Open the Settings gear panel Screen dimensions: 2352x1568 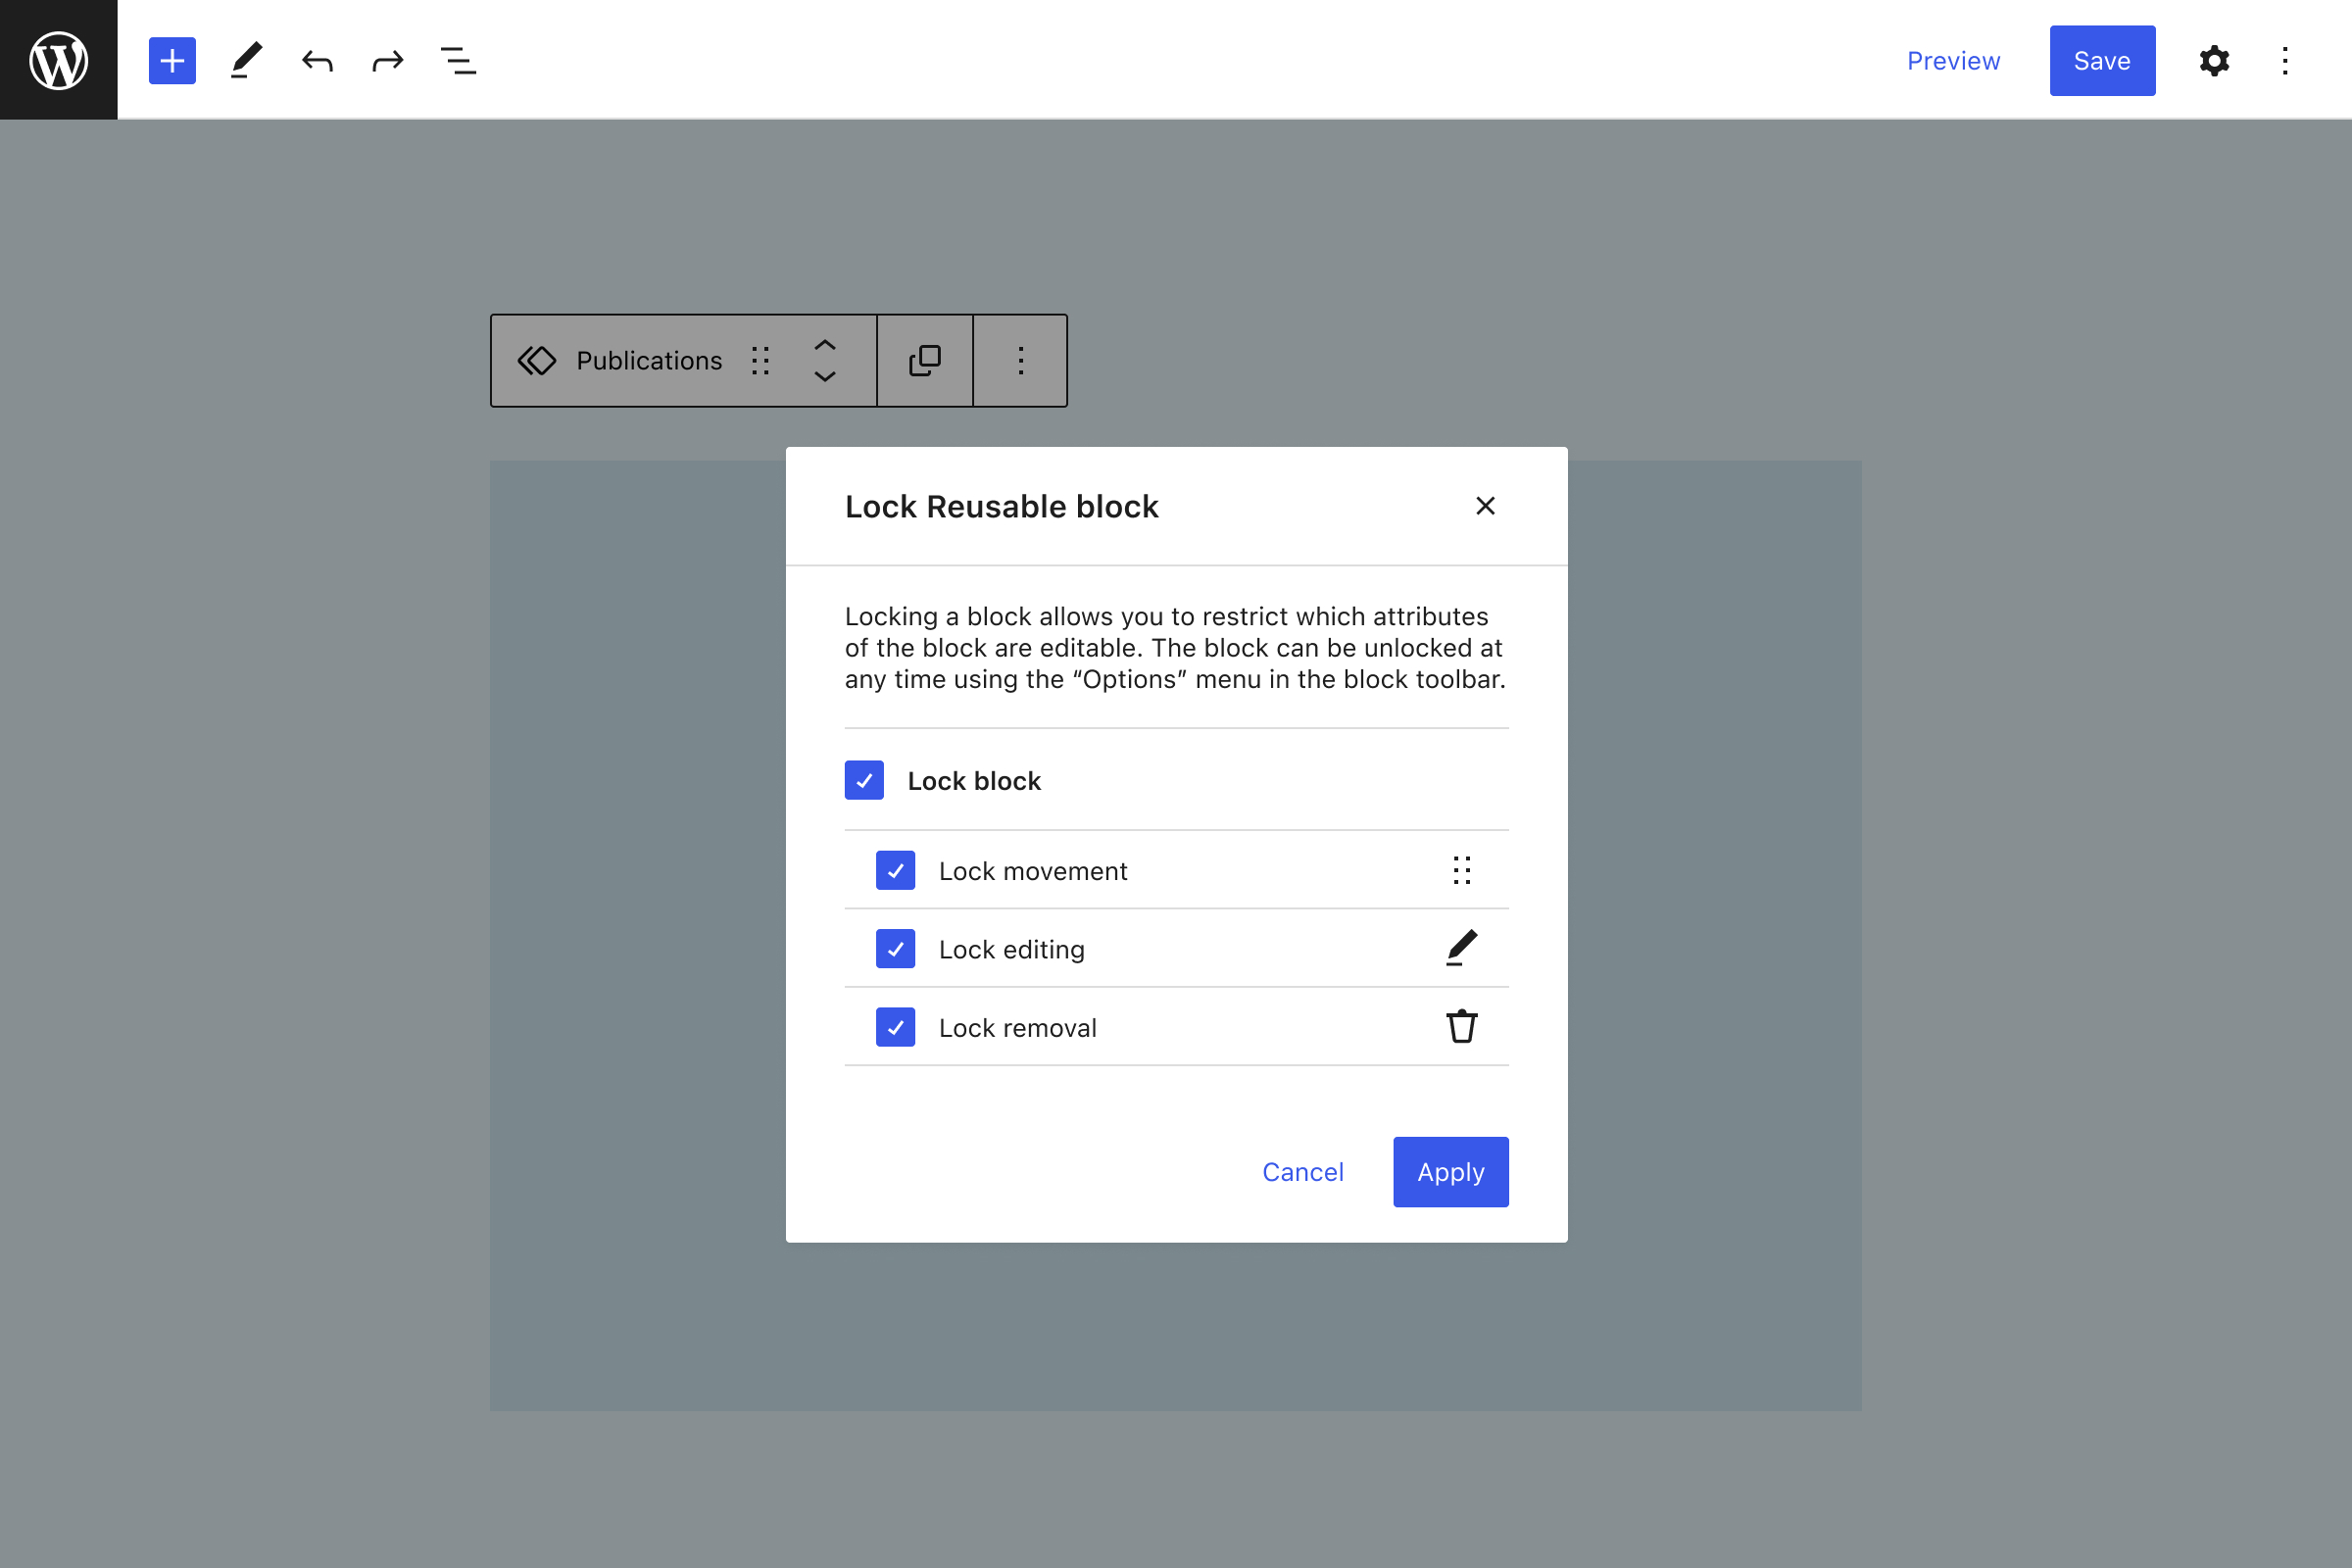click(2214, 61)
